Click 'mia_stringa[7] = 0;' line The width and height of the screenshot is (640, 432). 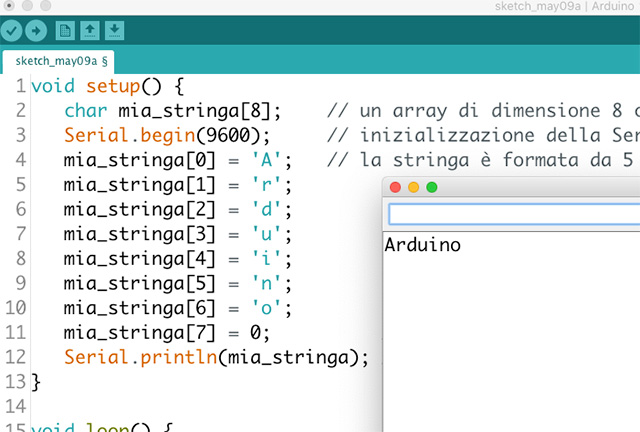click(167, 332)
